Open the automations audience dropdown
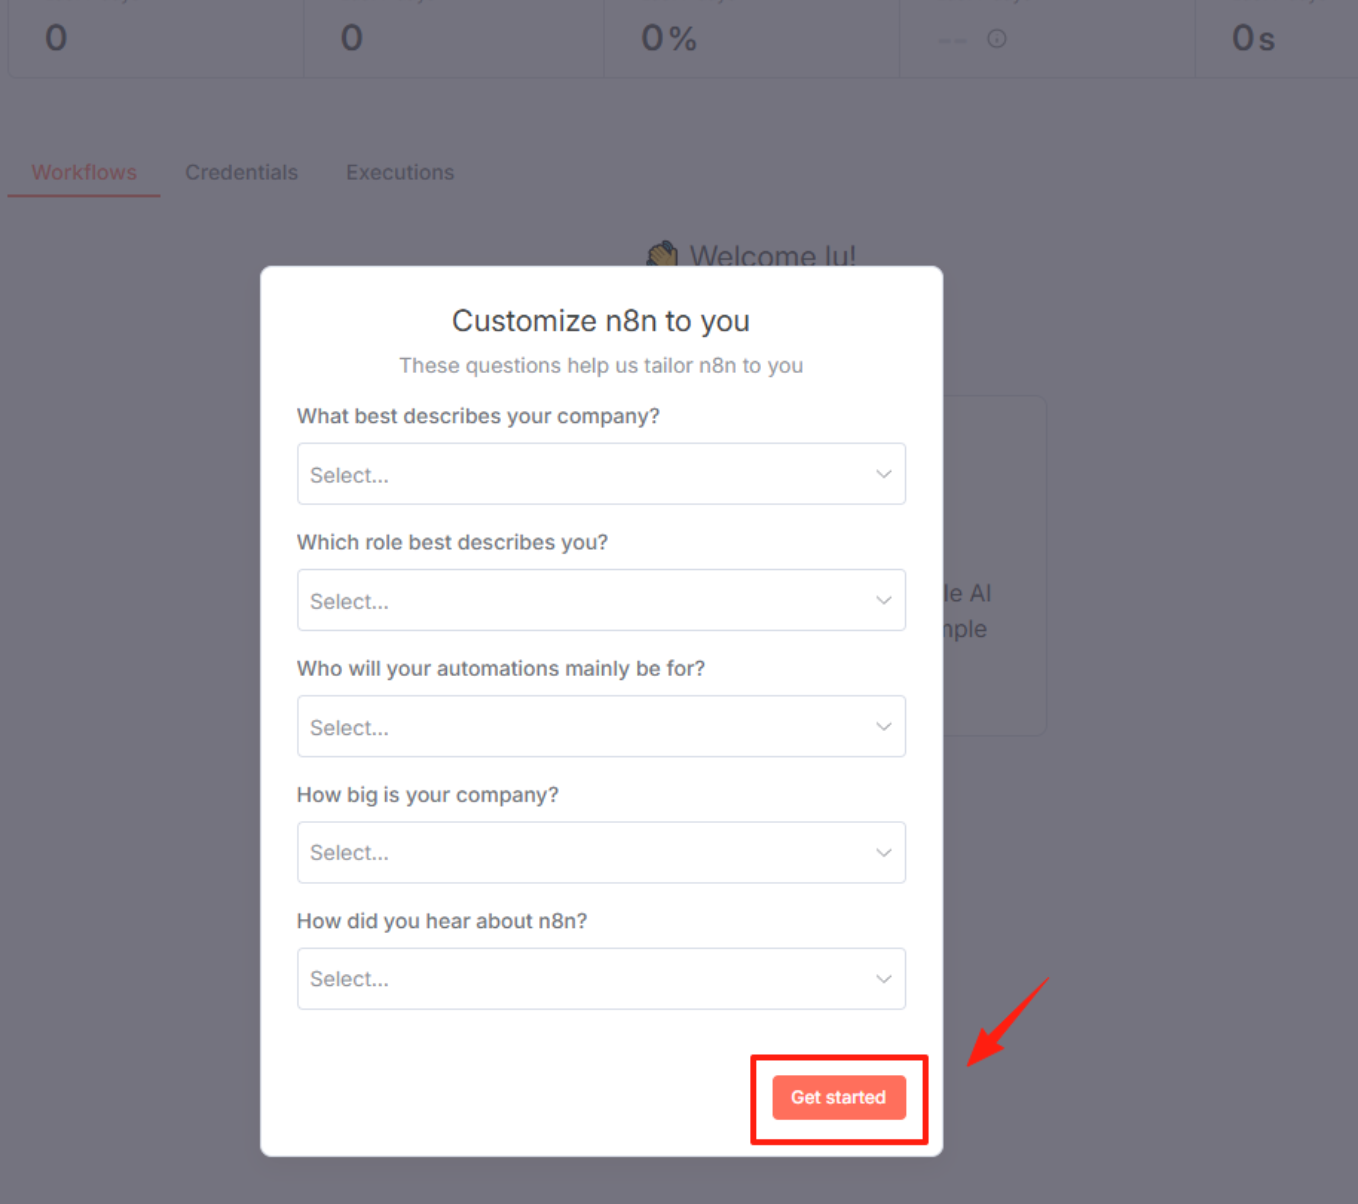1358x1204 pixels. point(601,726)
